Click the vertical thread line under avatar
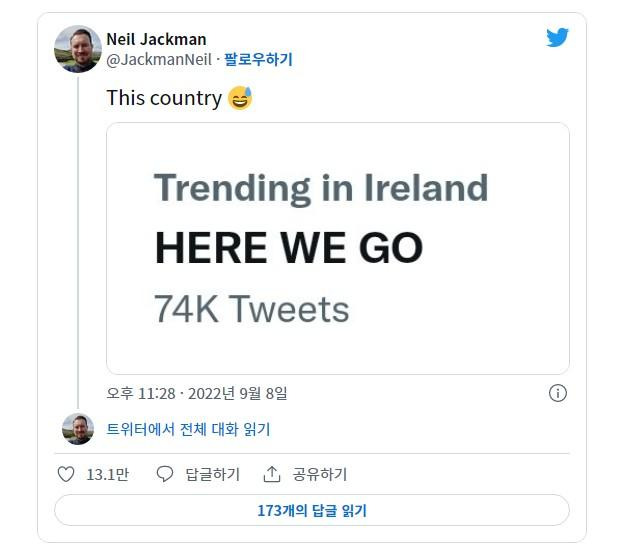The height and width of the screenshot is (556, 622). point(78,240)
